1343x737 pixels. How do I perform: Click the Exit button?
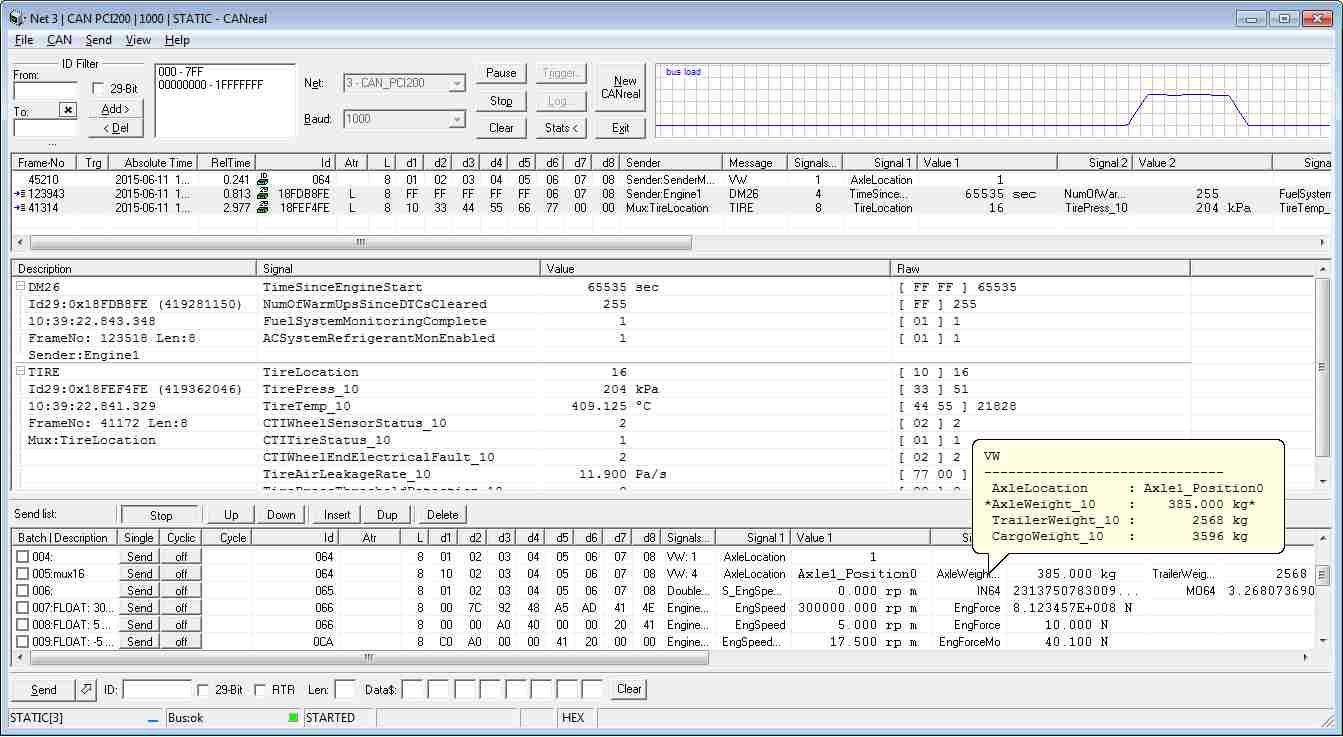point(621,128)
